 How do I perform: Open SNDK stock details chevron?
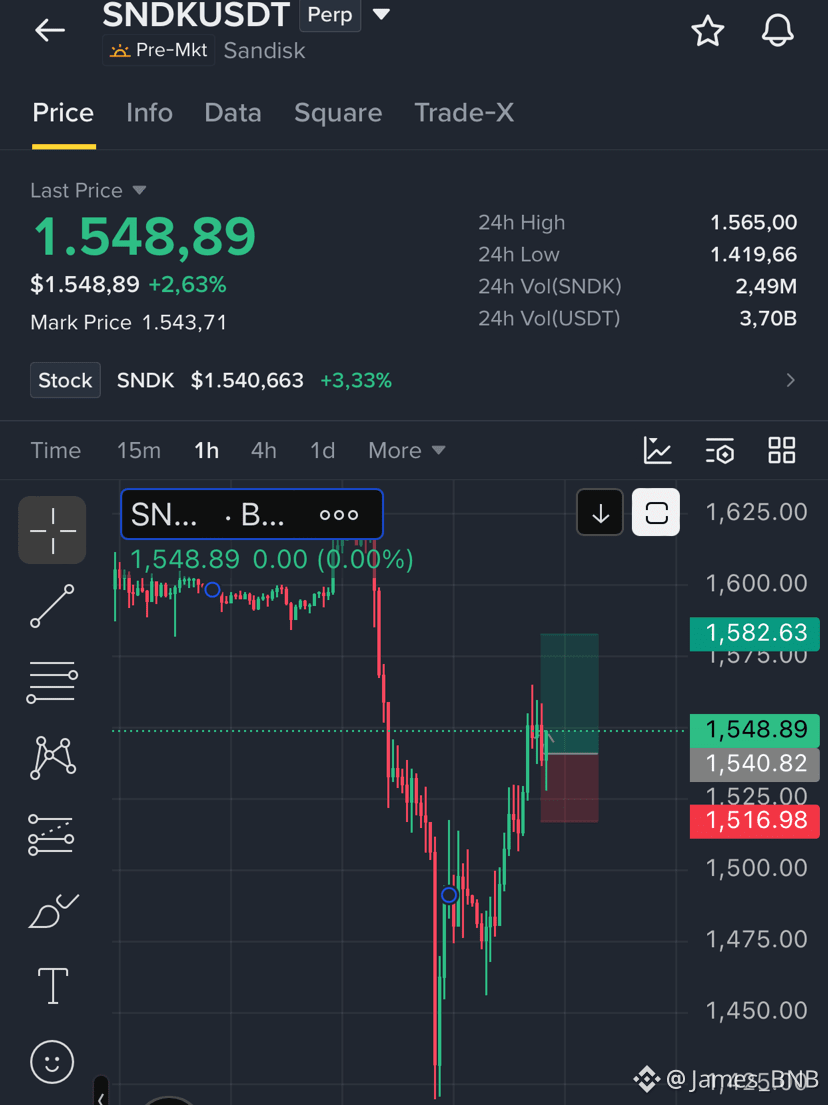791,381
